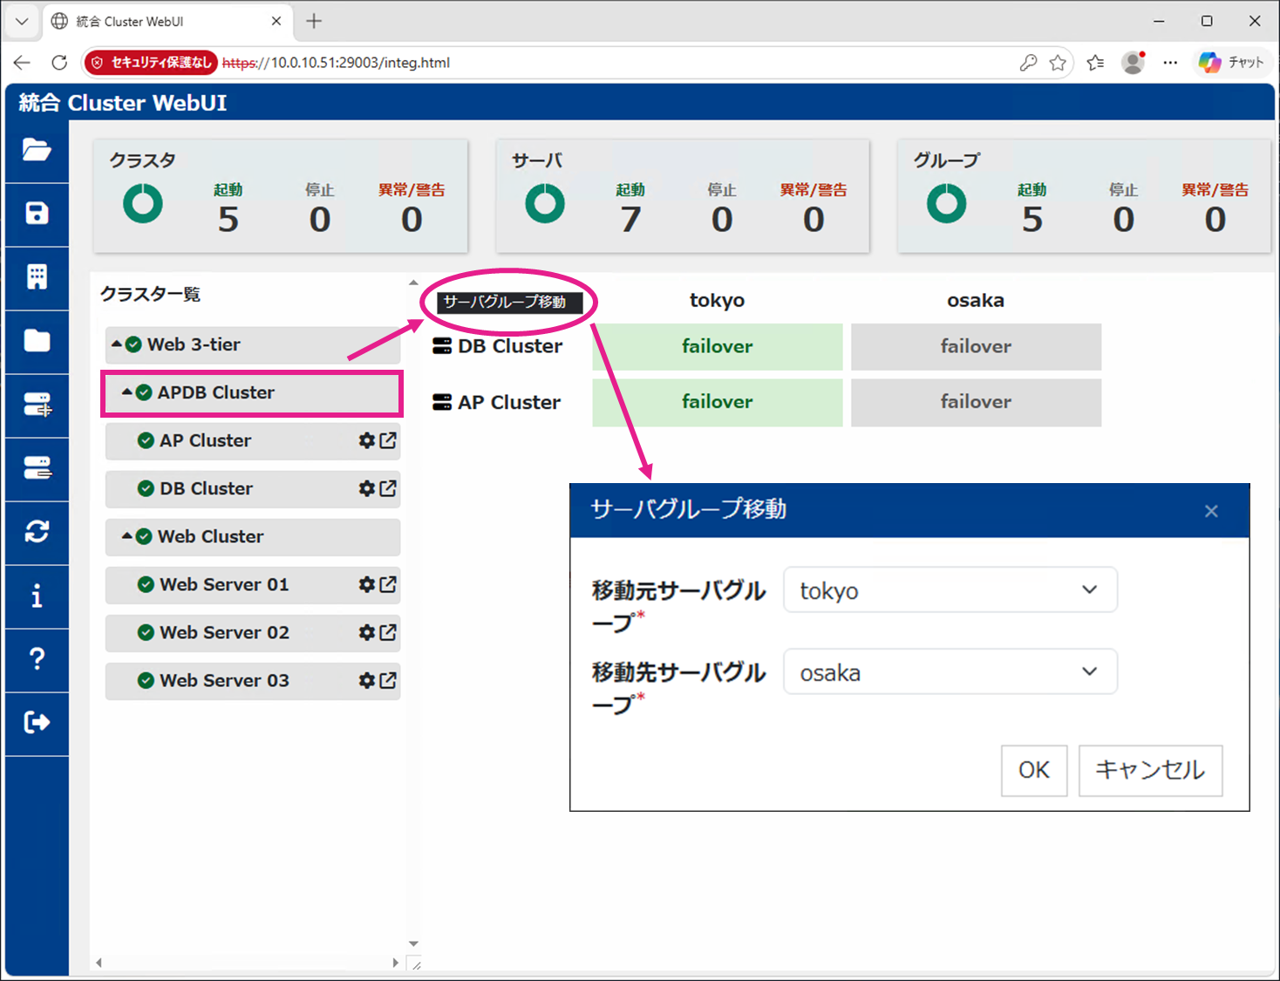Screen dimensions: 1280x981
Task: Click osaka failover cell for AP Cluster
Action: coord(976,402)
